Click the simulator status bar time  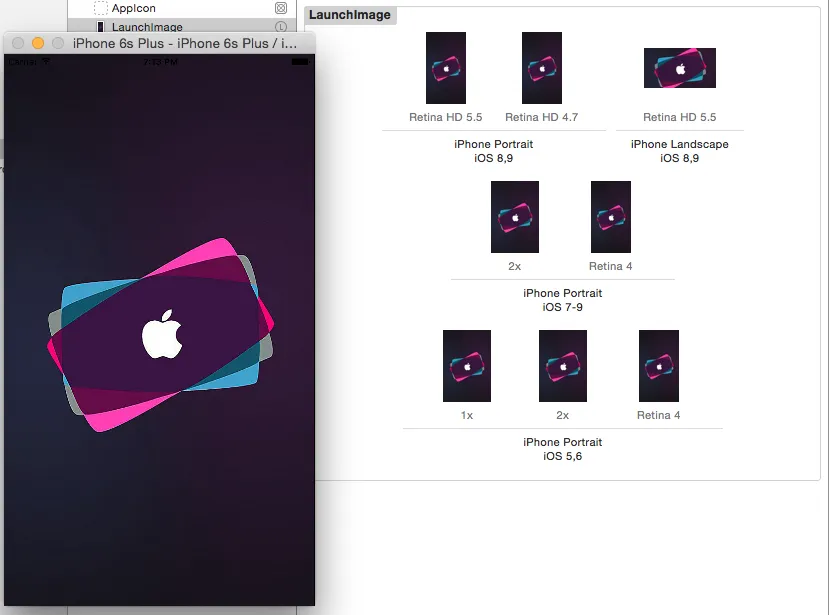(160, 62)
